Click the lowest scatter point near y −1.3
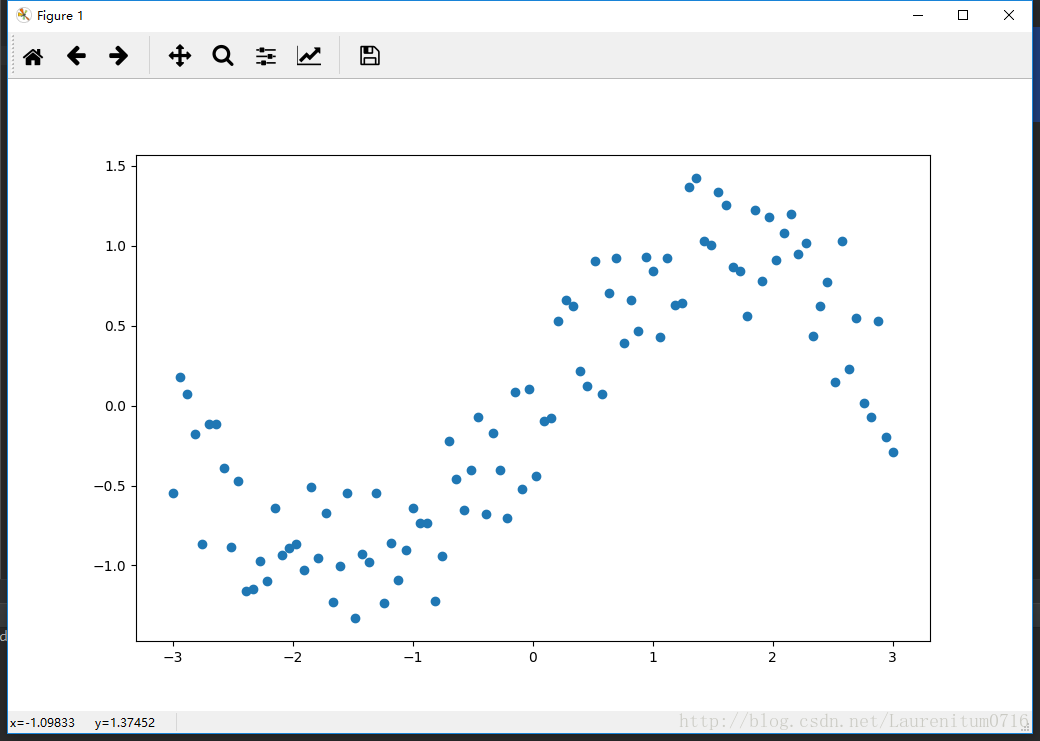The width and height of the screenshot is (1040, 741). click(x=356, y=618)
